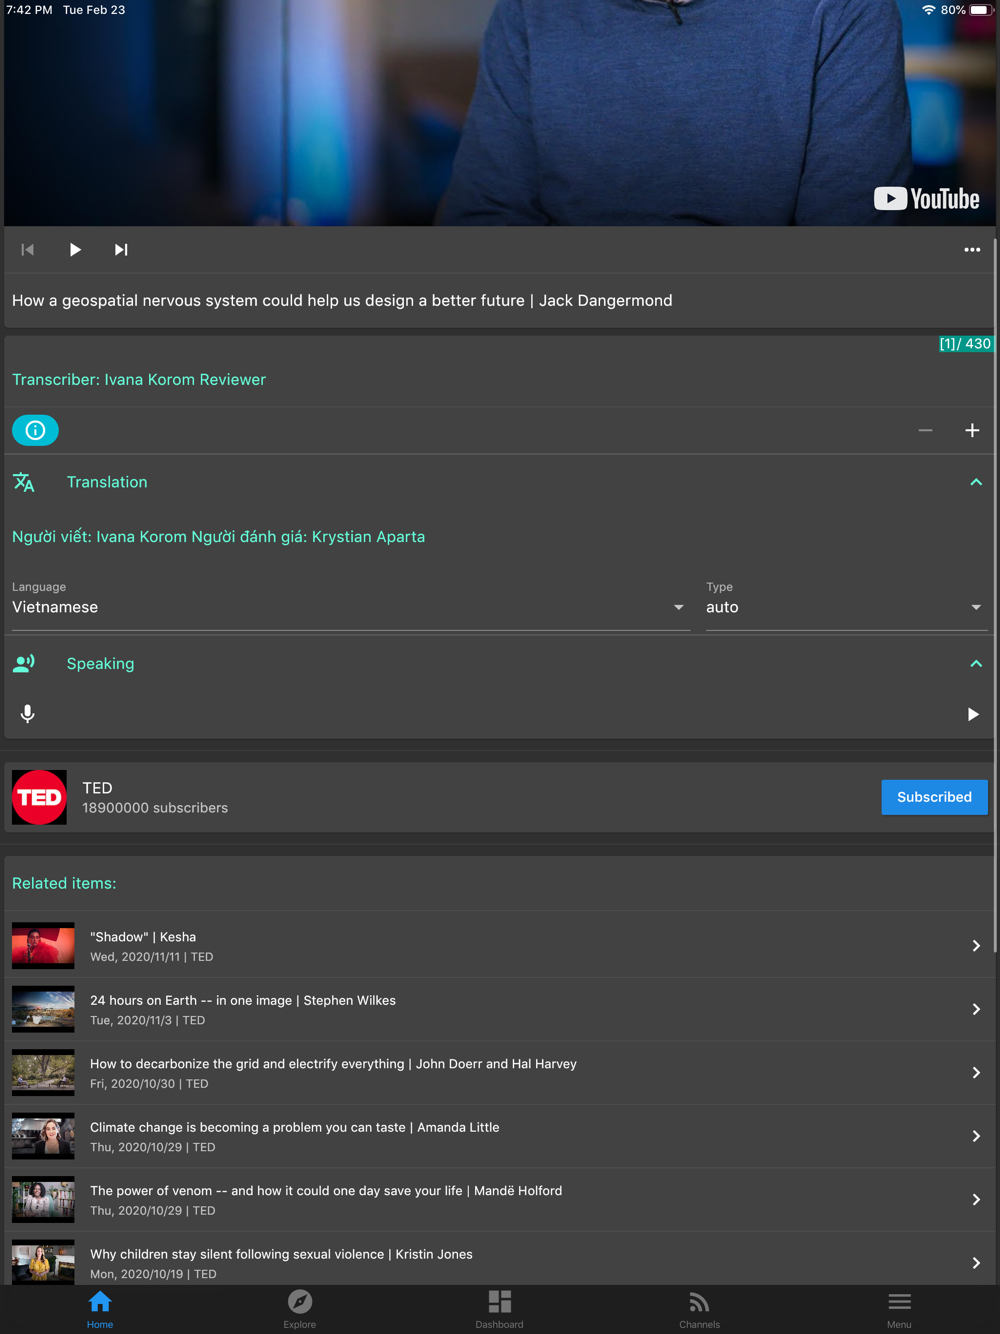Click the TED channel logo
Image resolution: width=1000 pixels, height=1334 pixels.
(x=40, y=797)
